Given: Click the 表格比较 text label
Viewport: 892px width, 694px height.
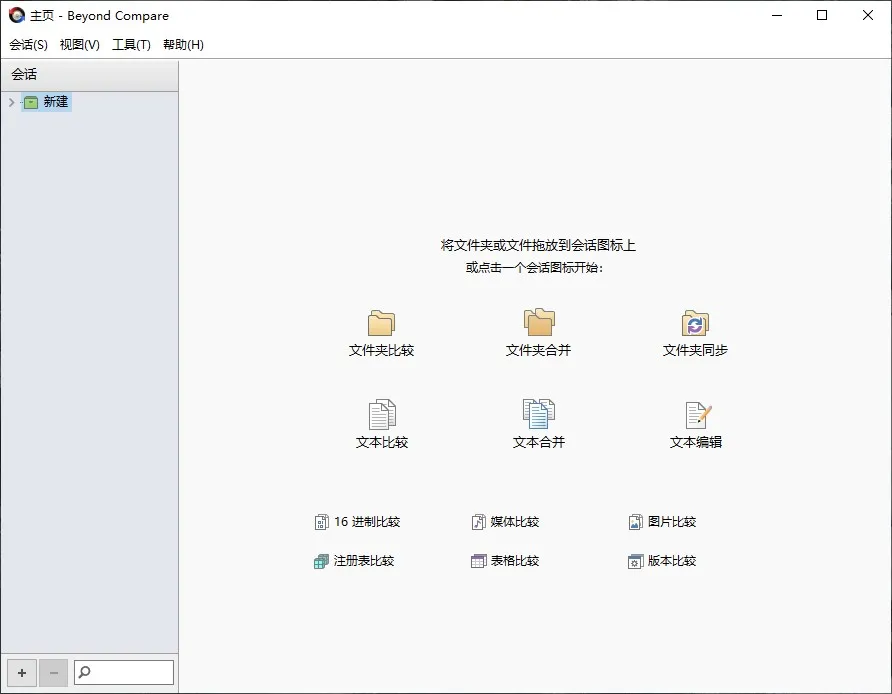Looking at the screenshot, I should [x=515, y=561].
